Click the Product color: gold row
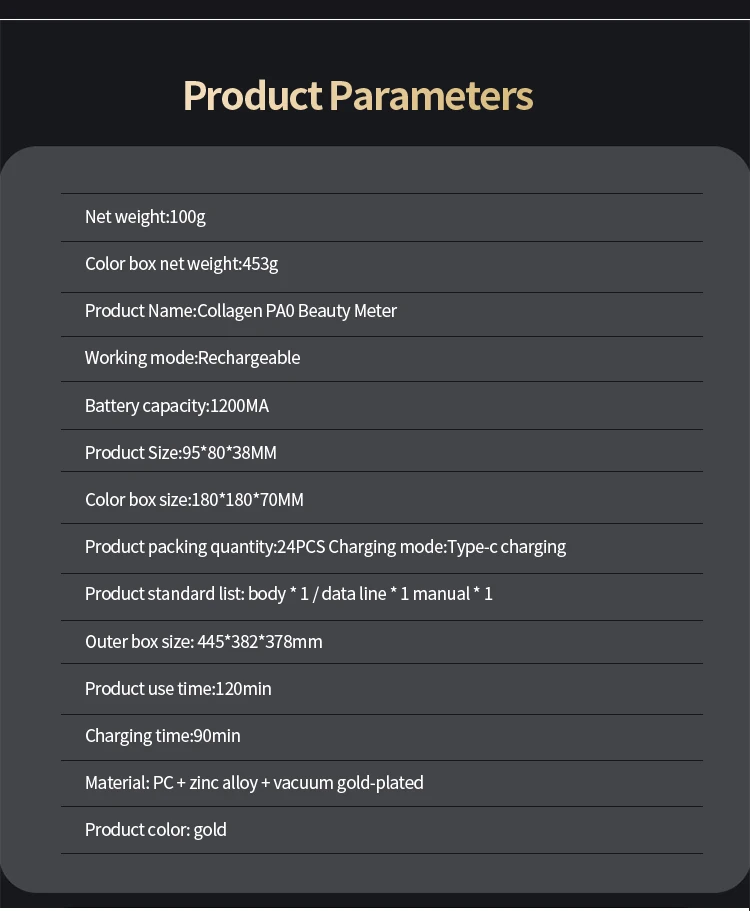Viewport: 750px width, 911px height. (155, 830)
